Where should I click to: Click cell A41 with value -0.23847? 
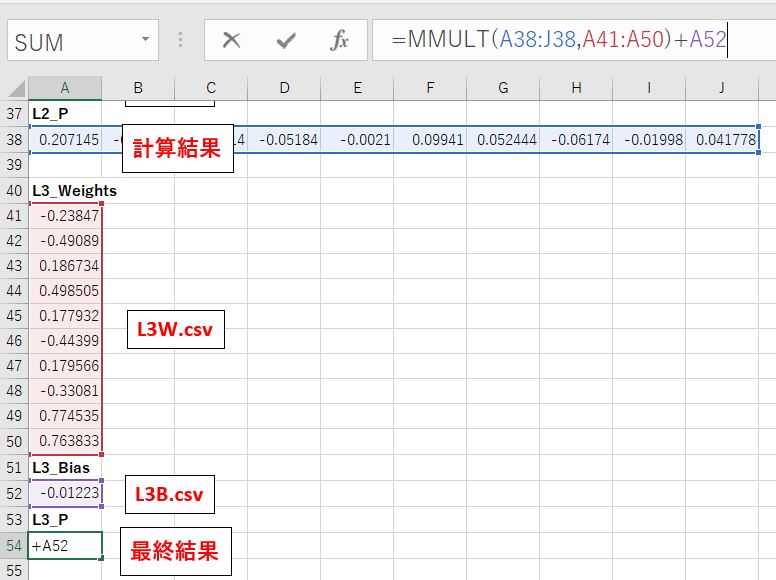[65, 216]
